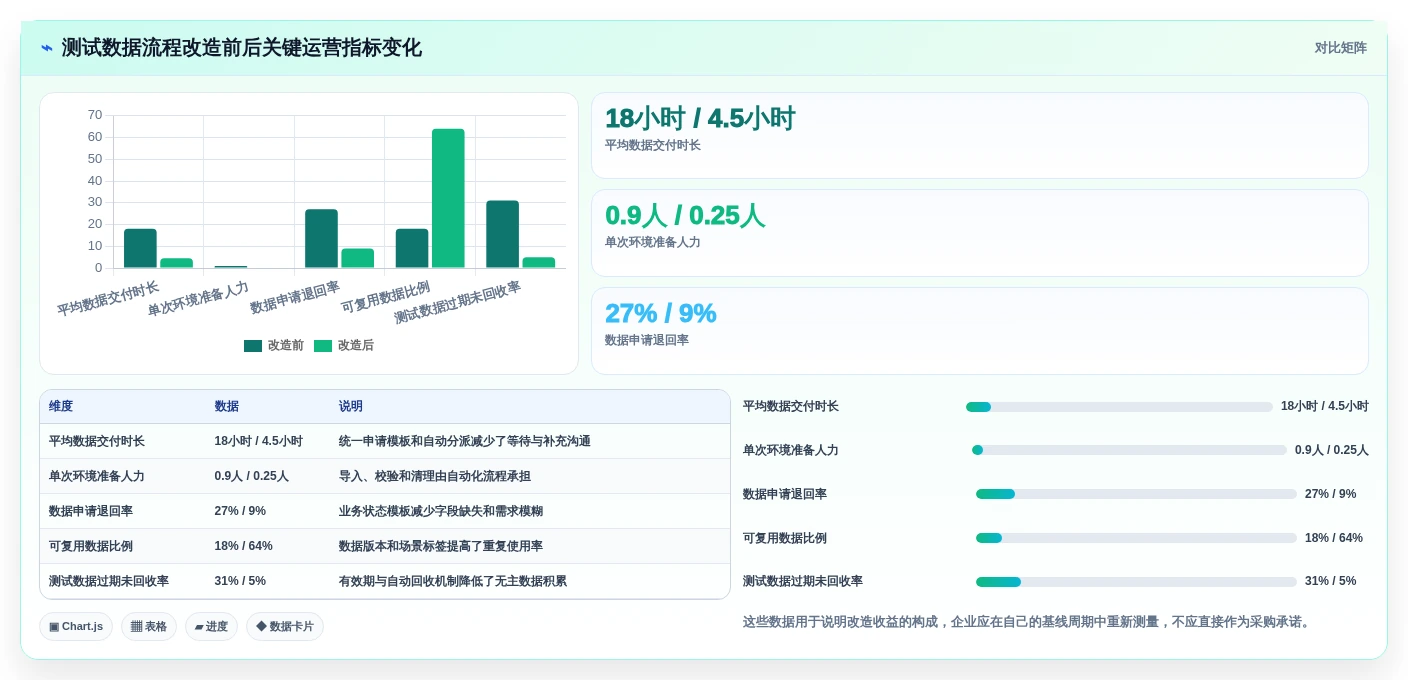1408x680 pixels.
Task: Click the lightning icon beside the dashboard title
Action: [x=47, y=48]
